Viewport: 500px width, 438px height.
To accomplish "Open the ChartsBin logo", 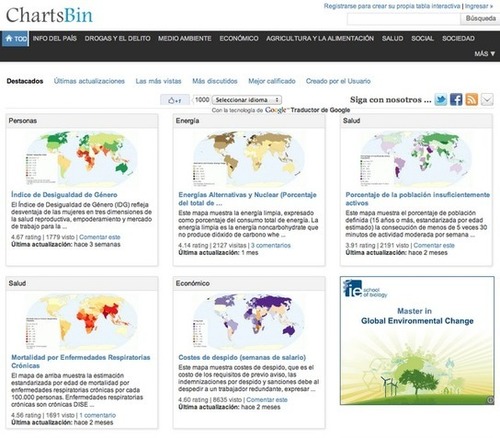I will click(49, 15).
